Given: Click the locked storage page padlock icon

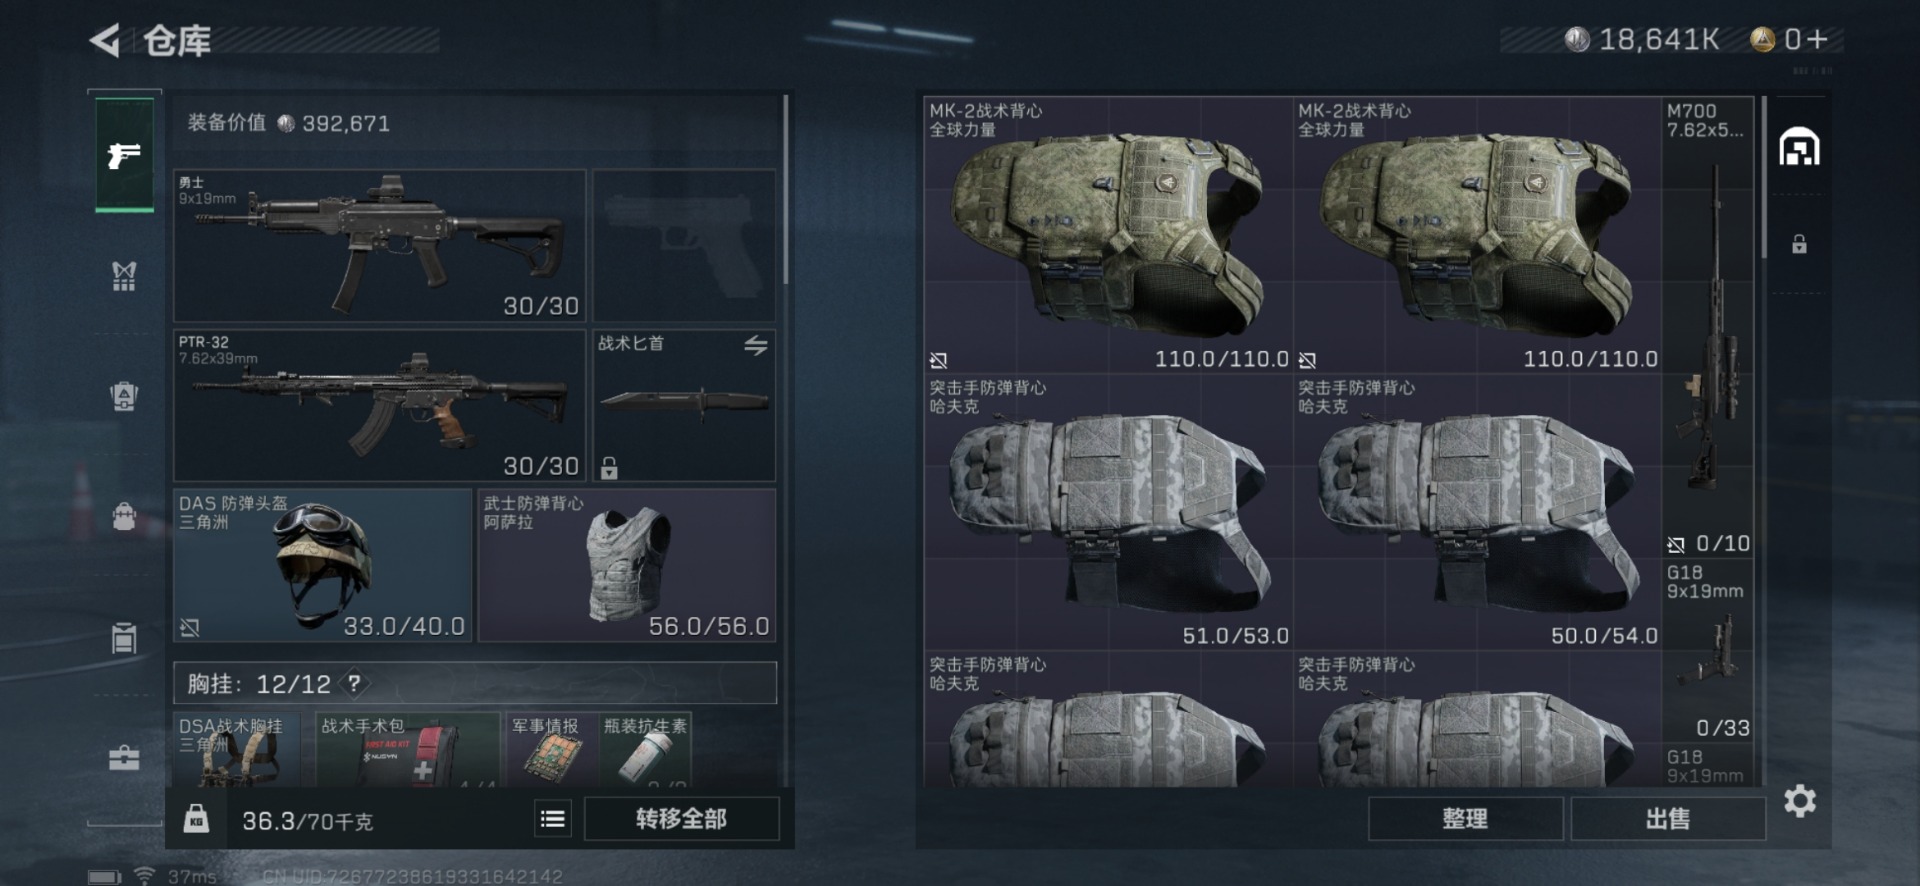Looking at the screenshot, I should coord(1799,244).
